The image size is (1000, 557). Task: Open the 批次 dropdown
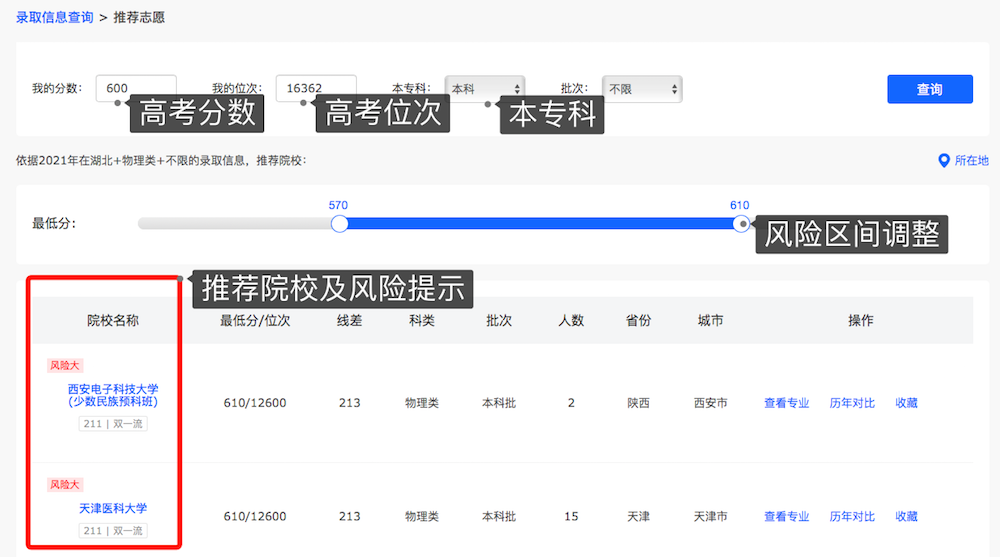[642, 89]
